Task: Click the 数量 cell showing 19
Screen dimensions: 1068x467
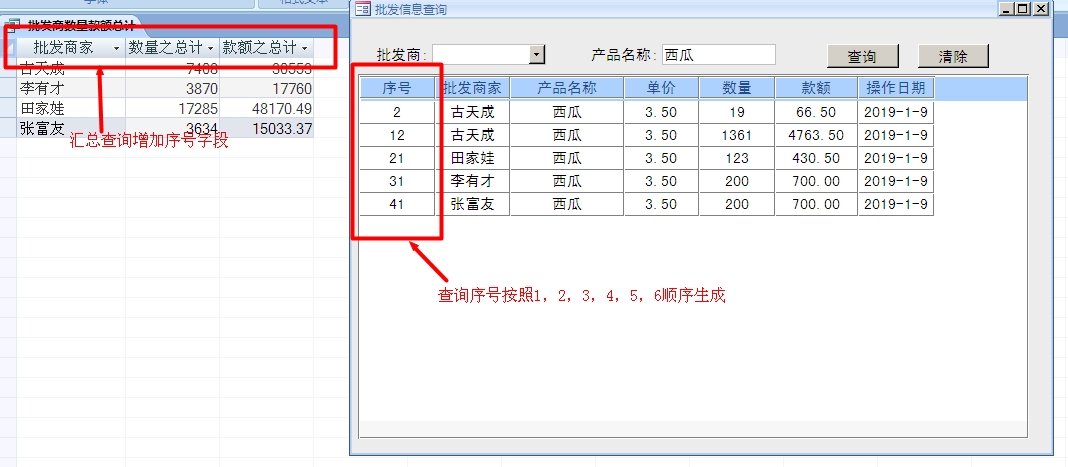Action: pos(737,113)
